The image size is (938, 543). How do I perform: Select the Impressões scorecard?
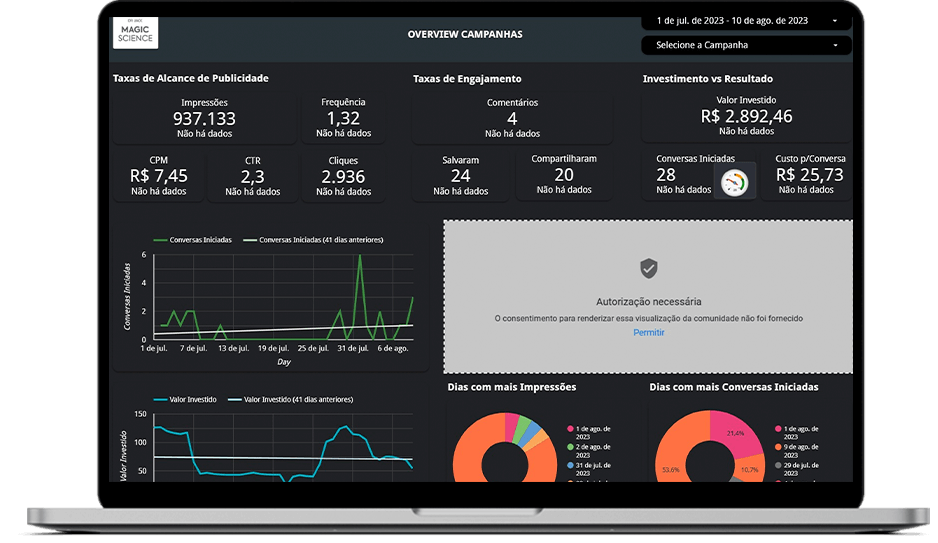[204, 117]
